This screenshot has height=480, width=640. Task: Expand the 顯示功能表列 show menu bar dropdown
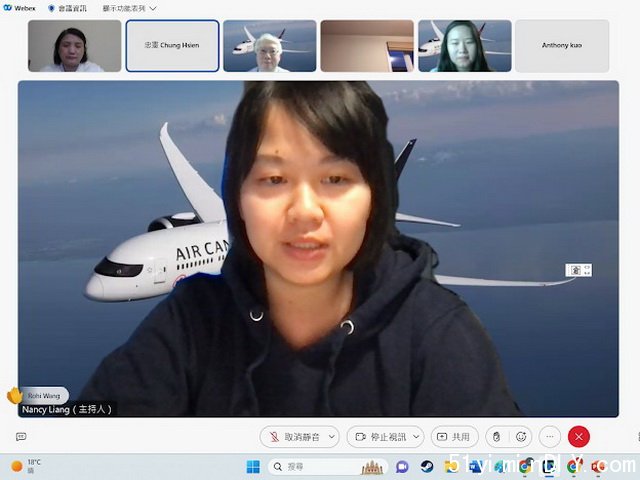[129, 8]
